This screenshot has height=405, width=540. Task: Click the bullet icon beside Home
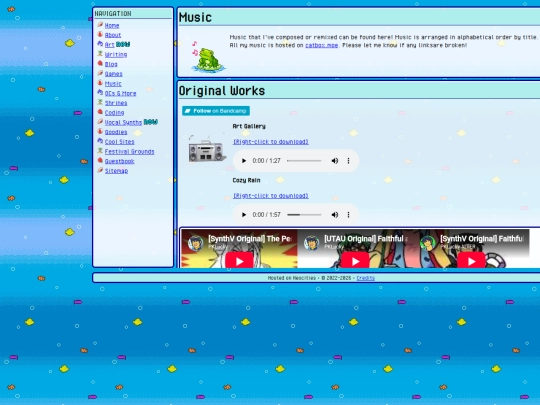click(x=100, y=24)
